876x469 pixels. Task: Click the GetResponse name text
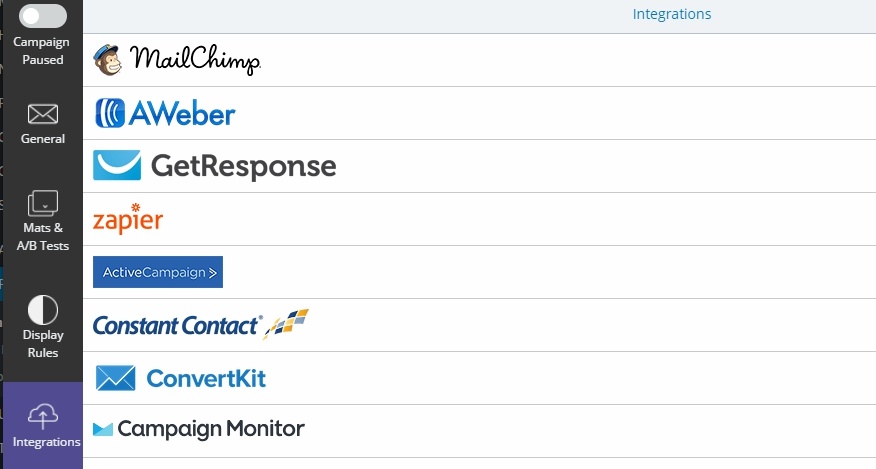click(244, 166)
